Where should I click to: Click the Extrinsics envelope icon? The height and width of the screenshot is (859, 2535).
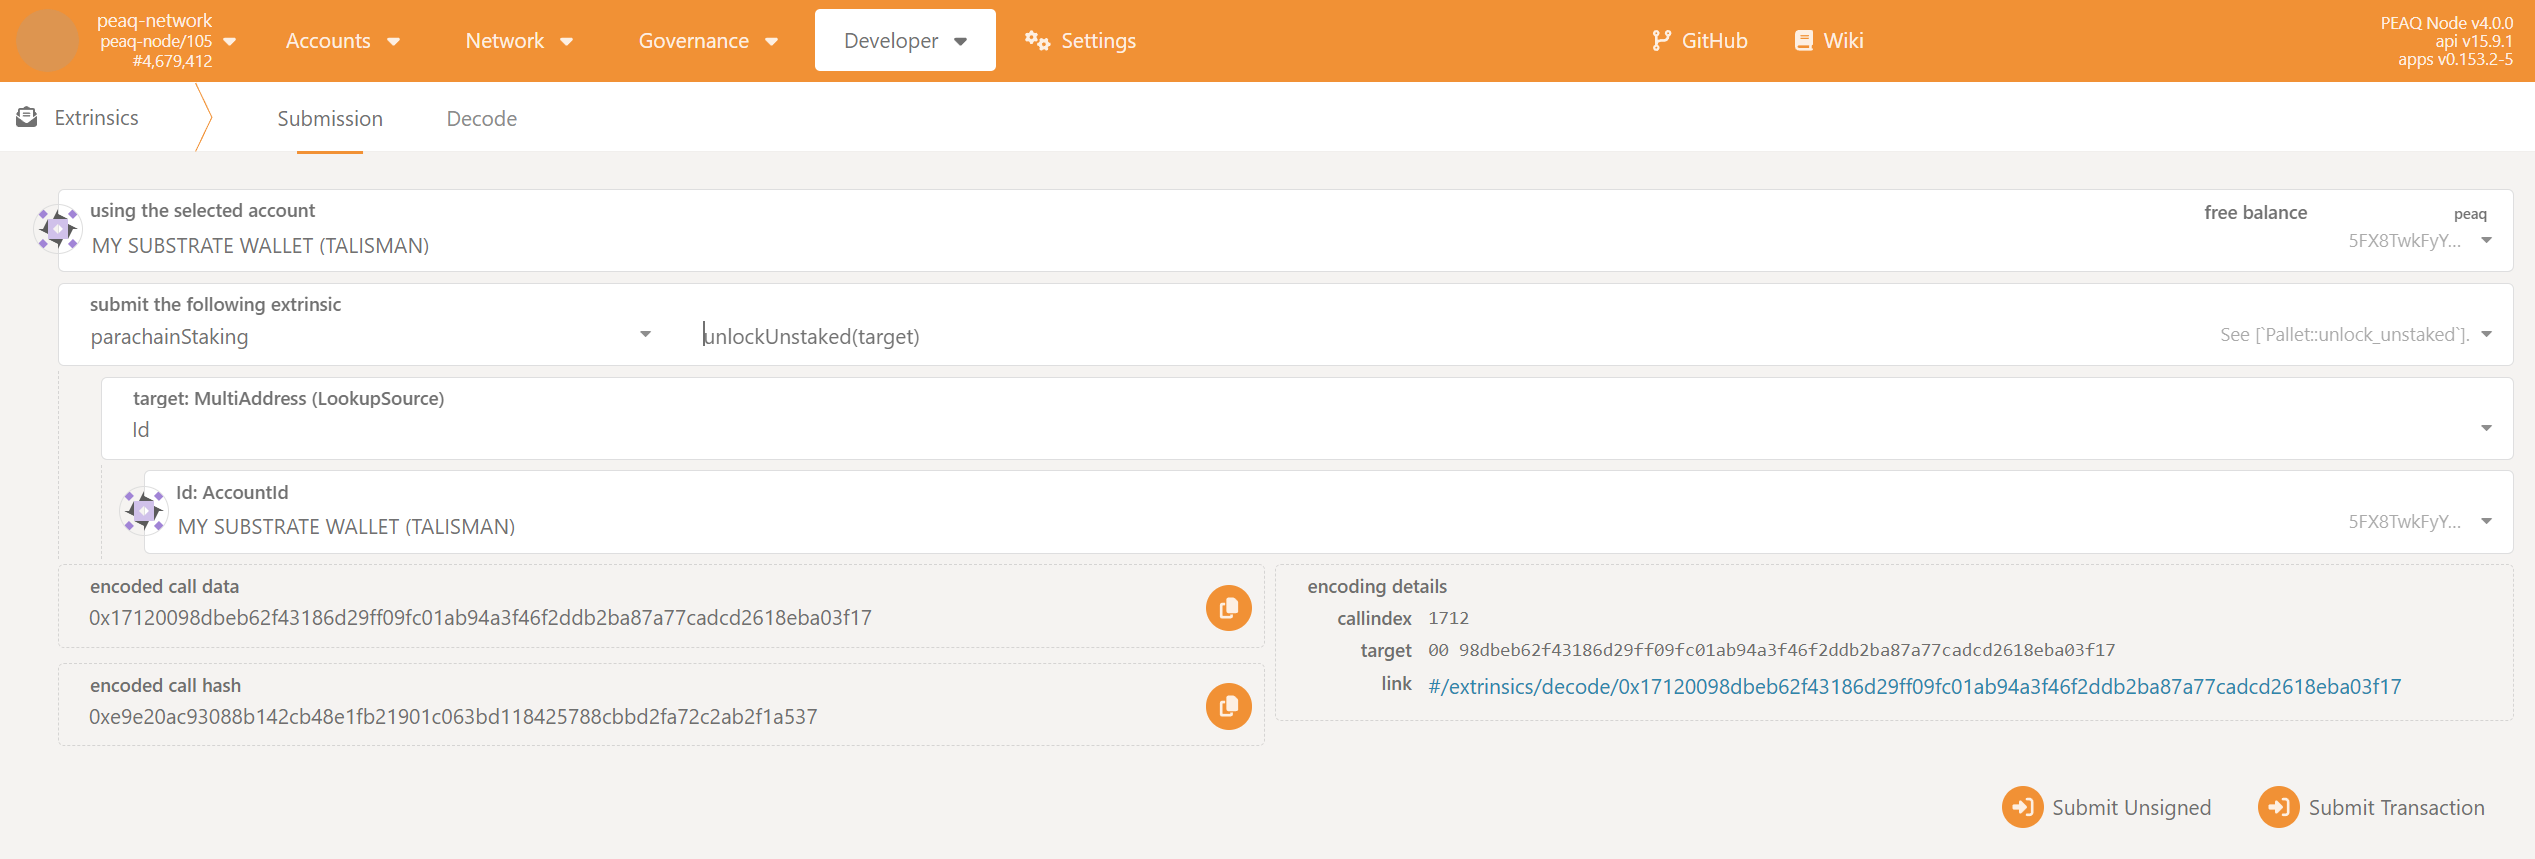[x=27, y=118]
